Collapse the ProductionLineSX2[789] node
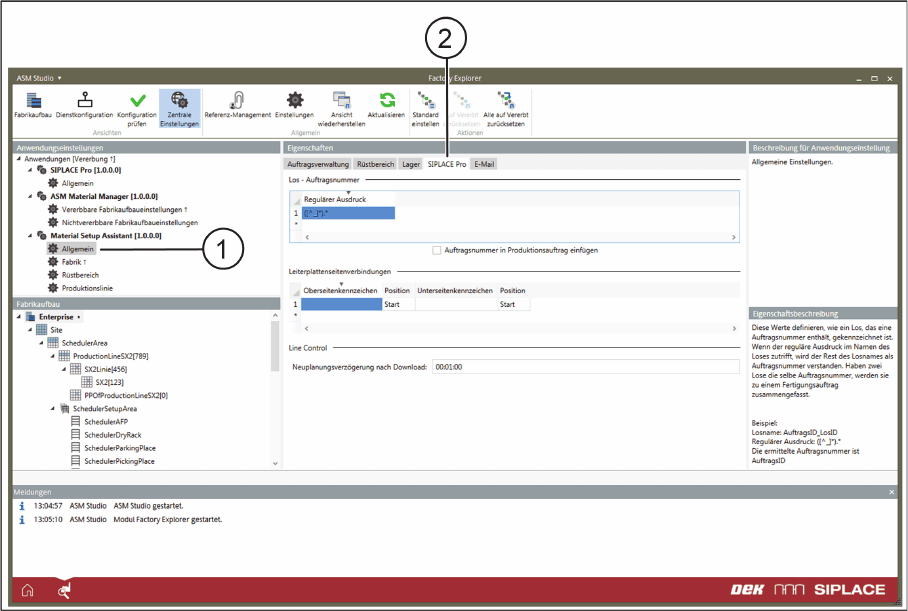 tap(54, 355)
